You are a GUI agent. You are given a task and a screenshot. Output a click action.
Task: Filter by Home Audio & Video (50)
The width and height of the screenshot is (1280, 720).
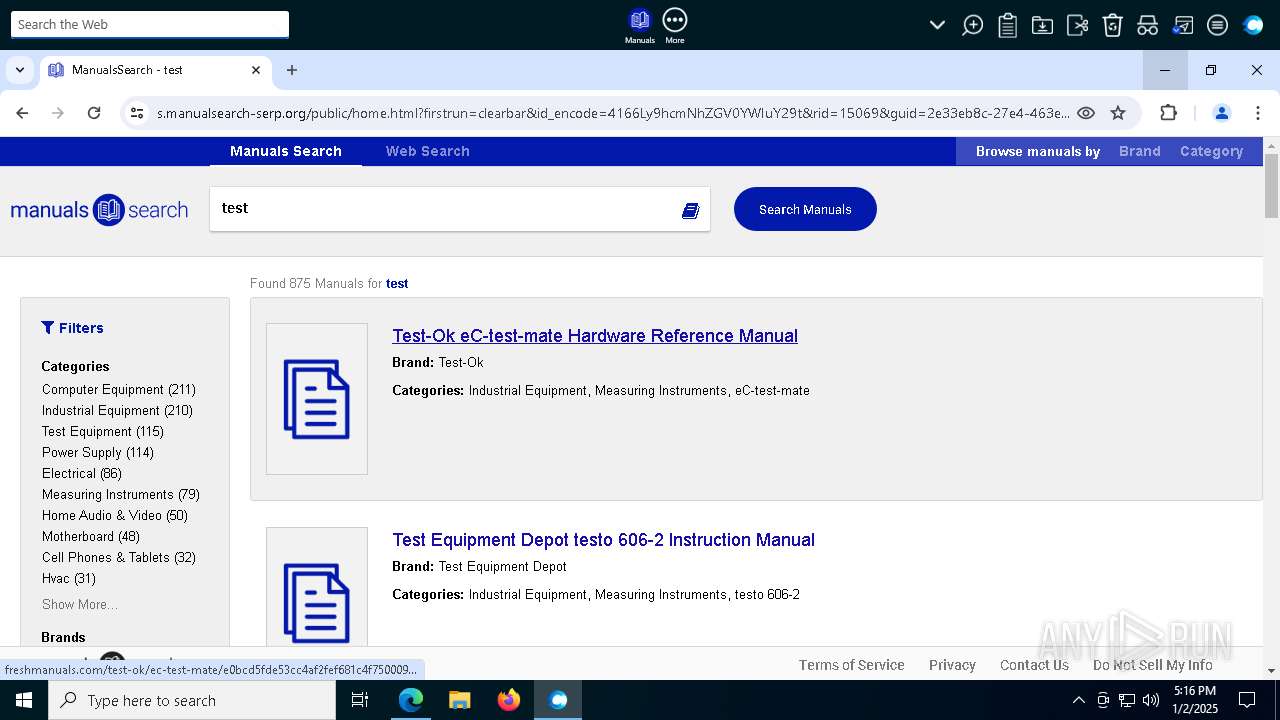(x=115, y=515)
